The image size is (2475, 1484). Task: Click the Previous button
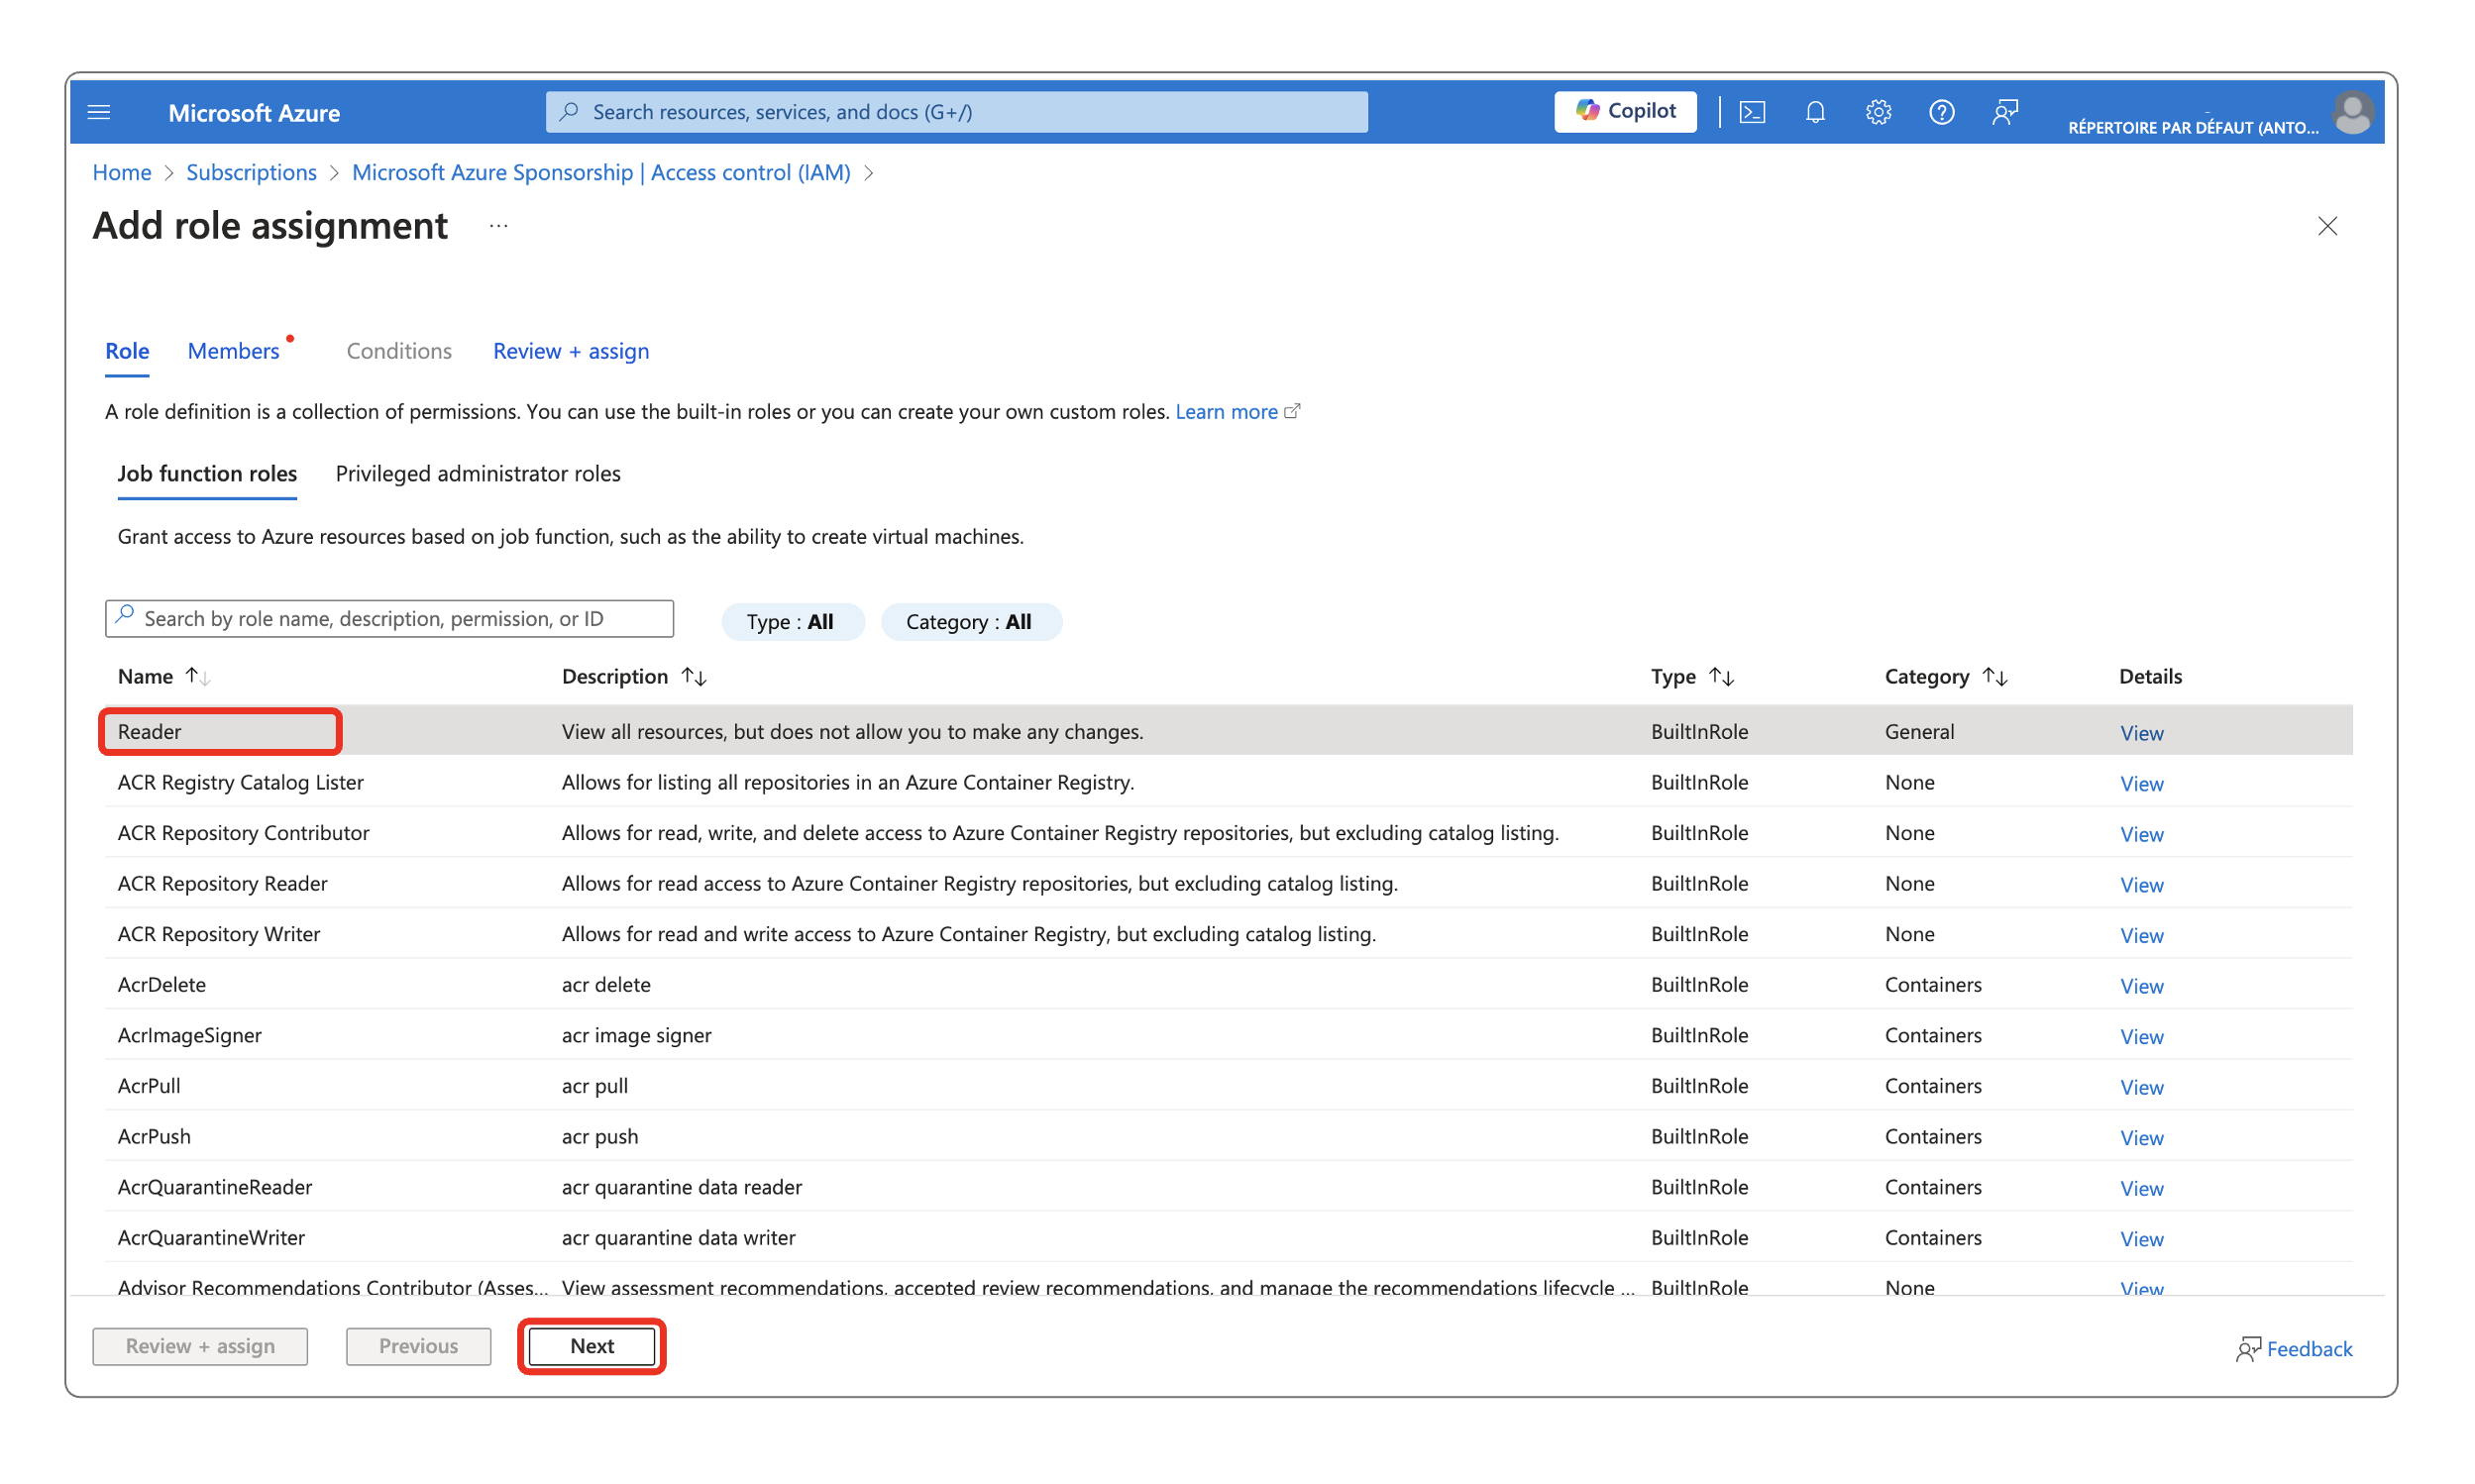[418, 1345]
